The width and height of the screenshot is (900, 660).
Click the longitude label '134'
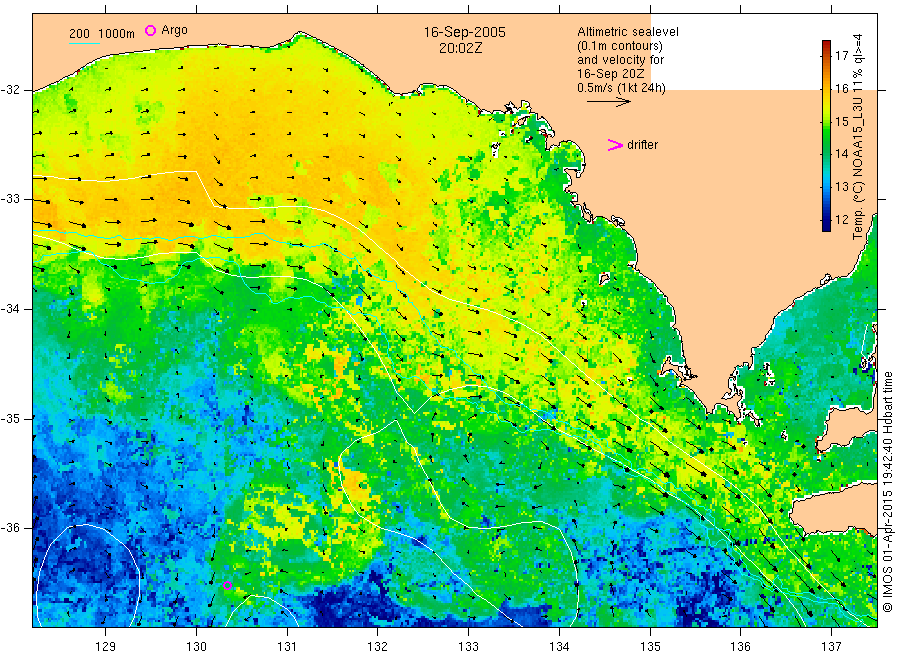click(559, 647)
